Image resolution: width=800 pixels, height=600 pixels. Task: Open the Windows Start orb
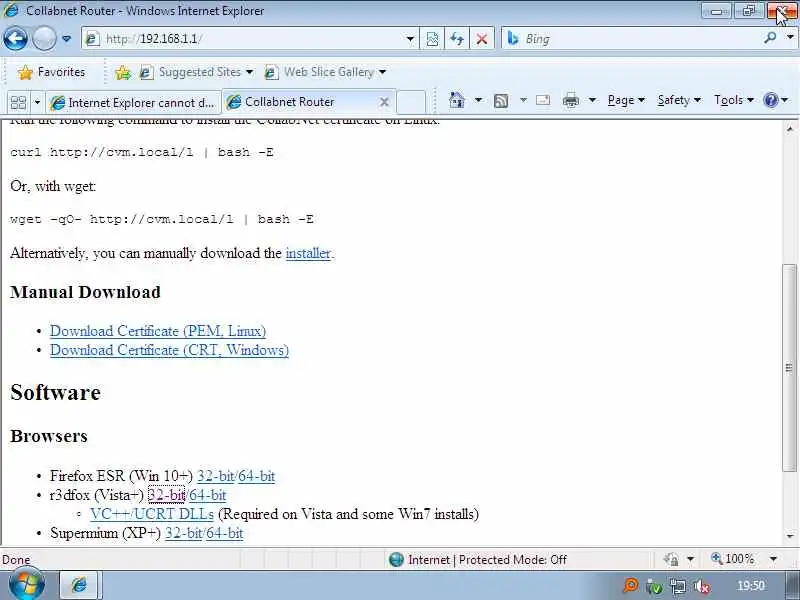26,584
